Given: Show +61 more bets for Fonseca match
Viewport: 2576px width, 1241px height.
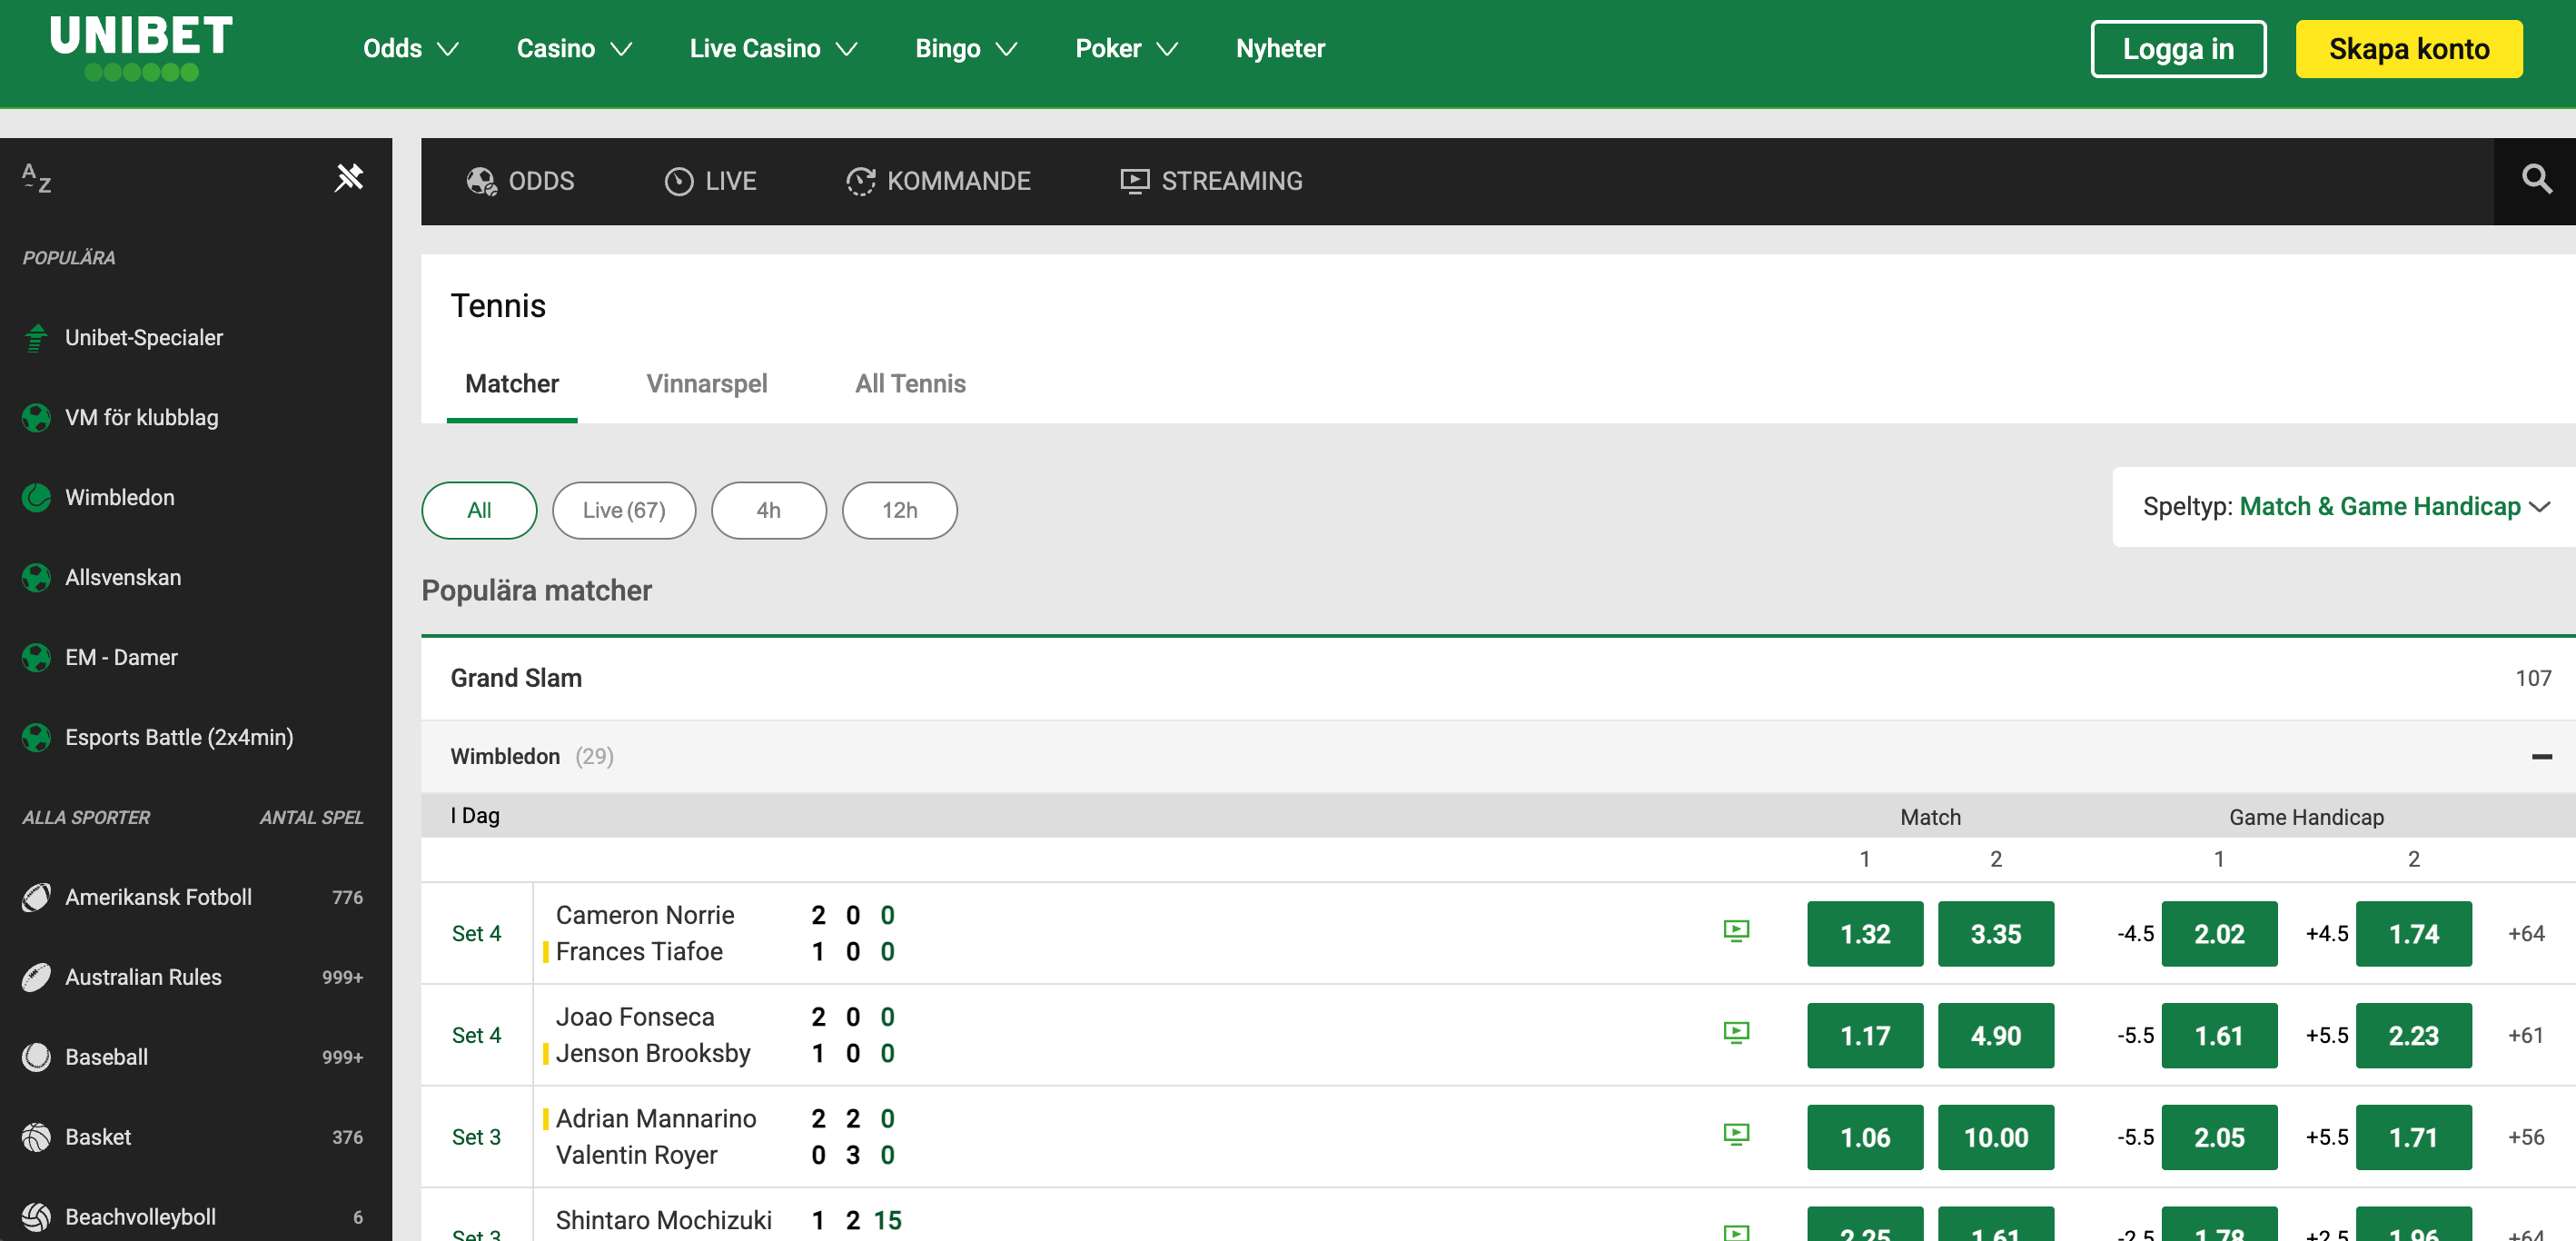Looking at the screenshot, I should (x=2525, y=1036).
